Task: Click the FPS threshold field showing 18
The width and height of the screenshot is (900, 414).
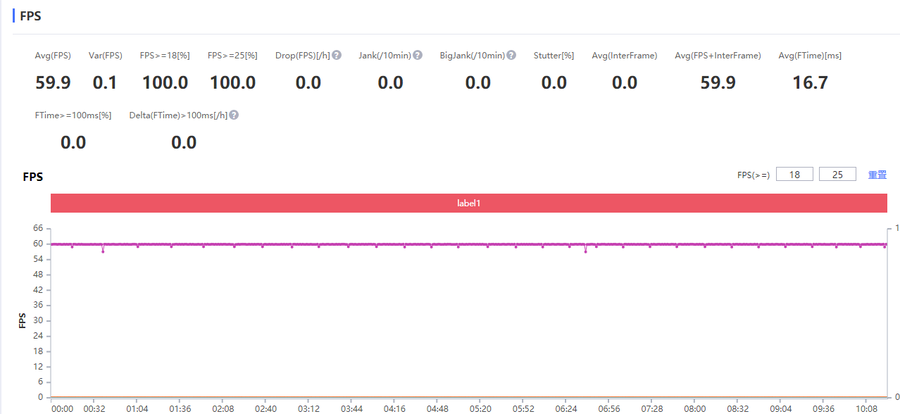Action: coord(794,175)
